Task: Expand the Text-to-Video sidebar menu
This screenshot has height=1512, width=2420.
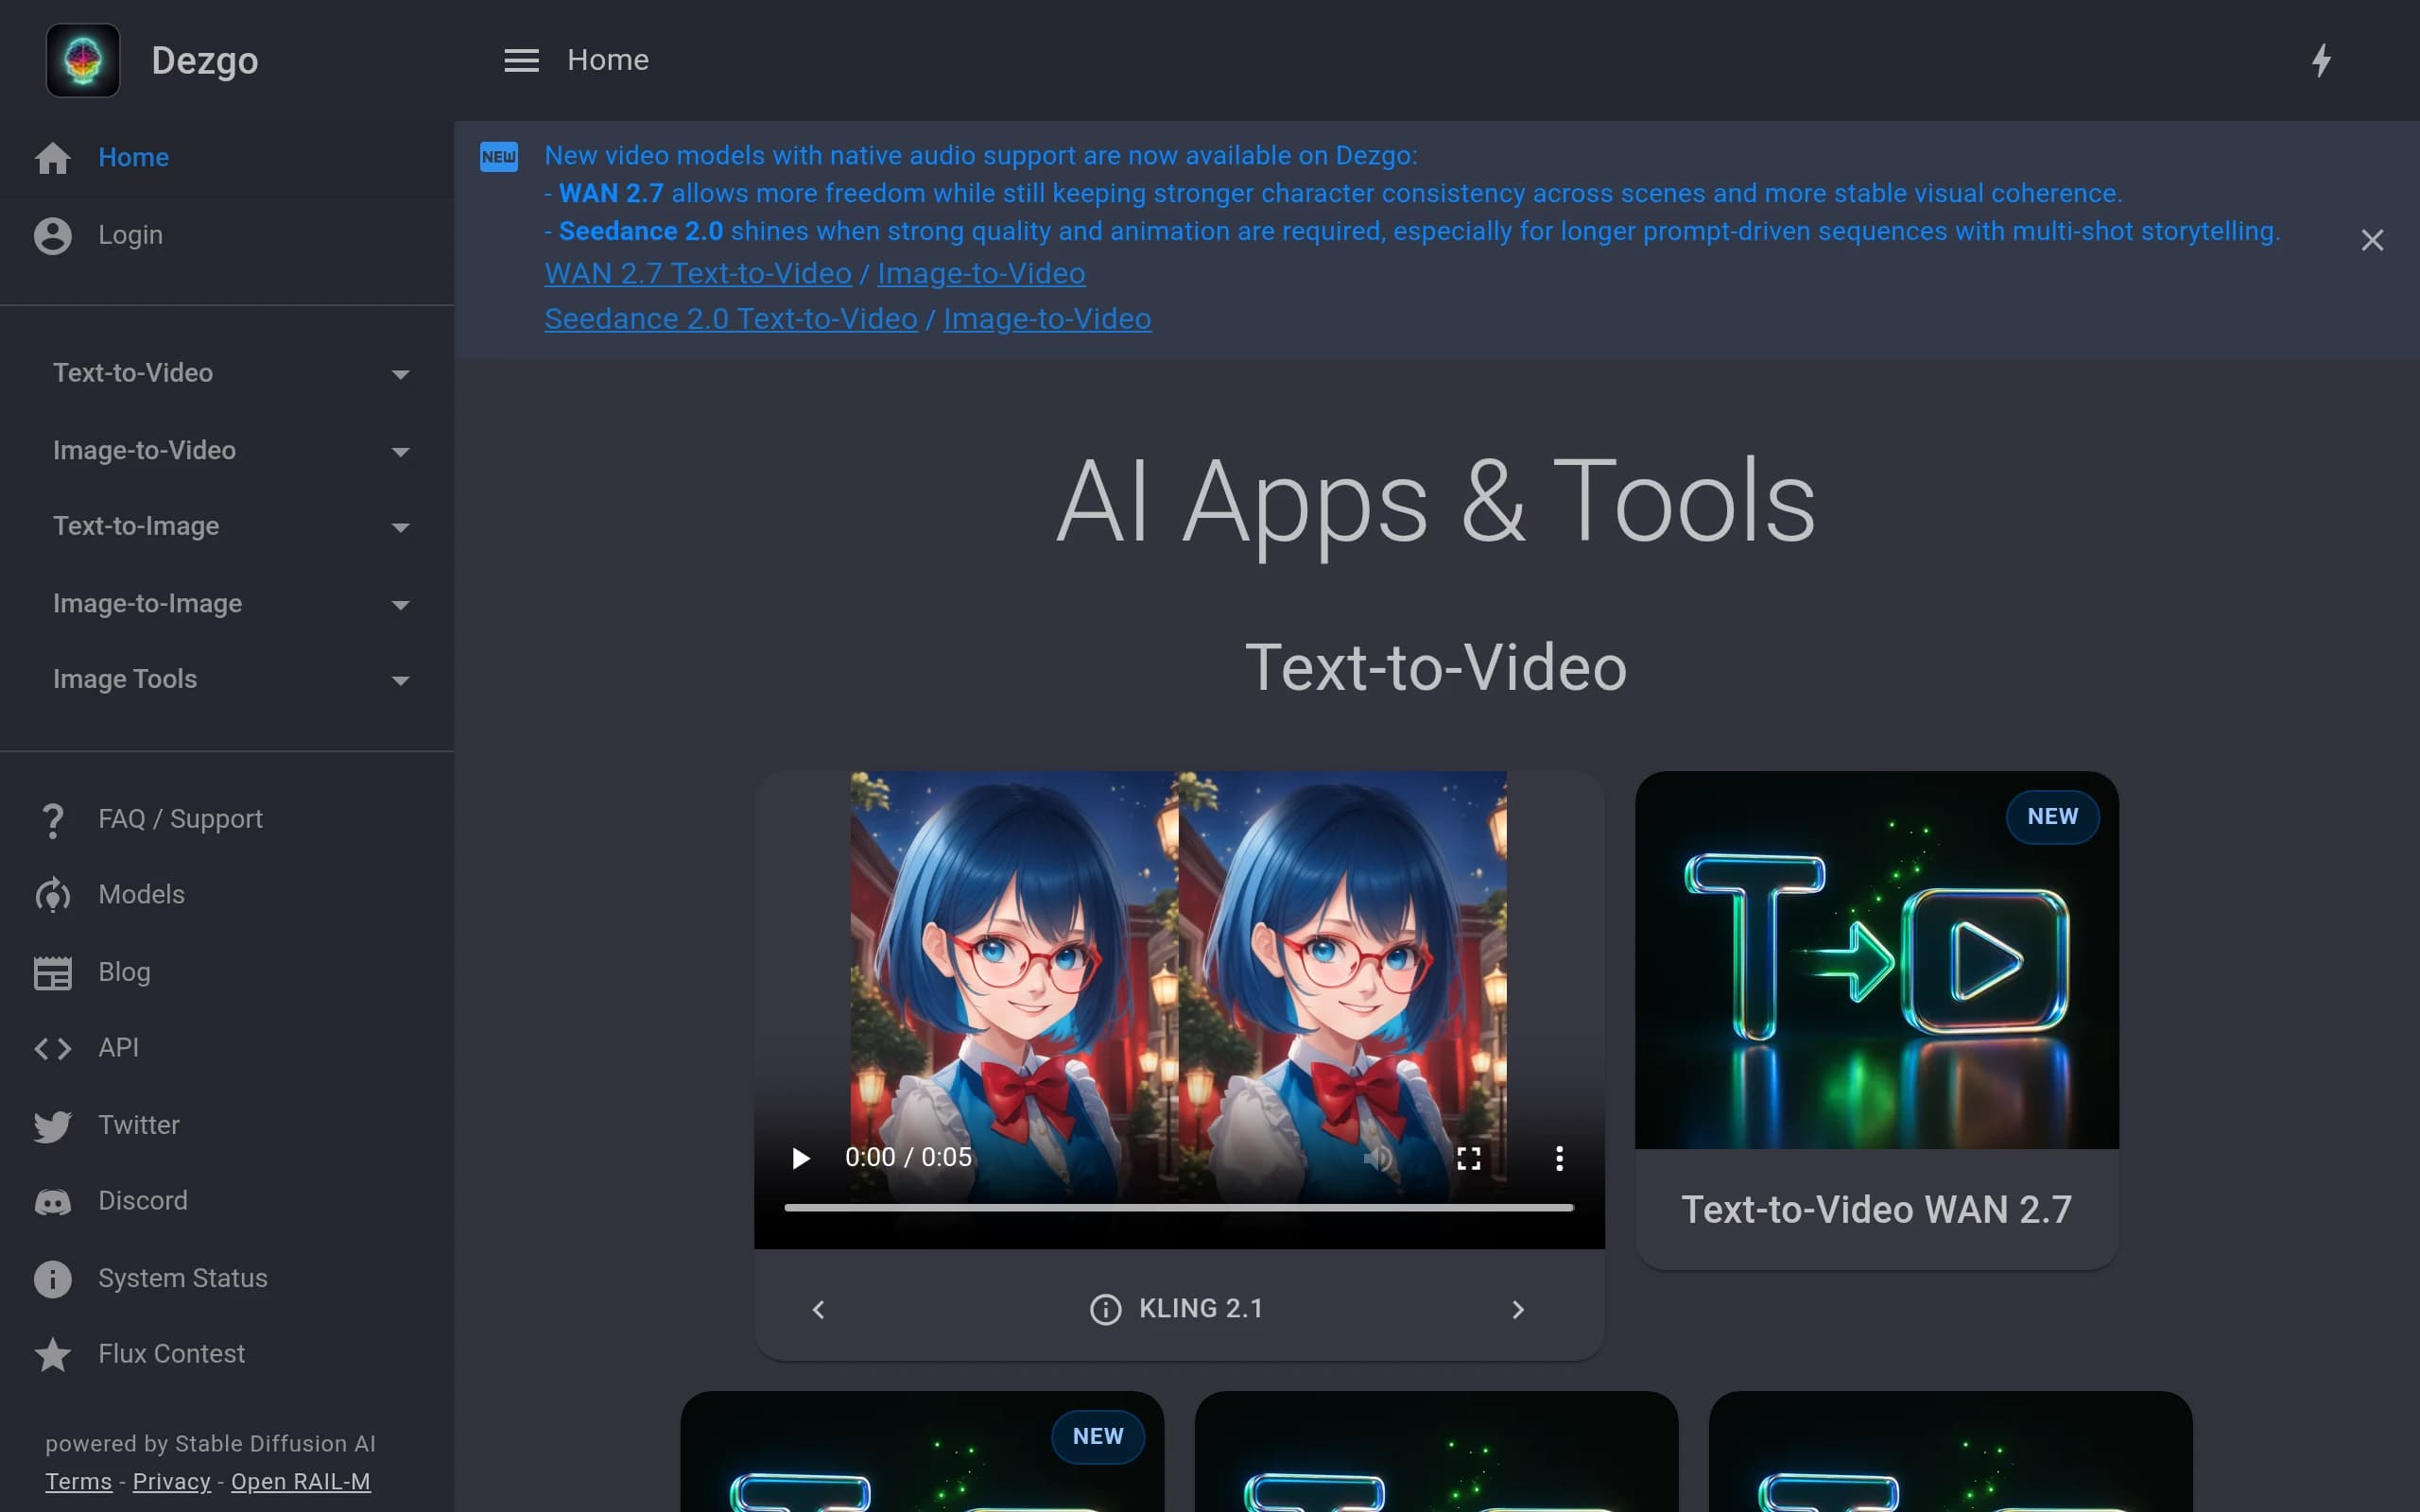Action: point(228,373)
